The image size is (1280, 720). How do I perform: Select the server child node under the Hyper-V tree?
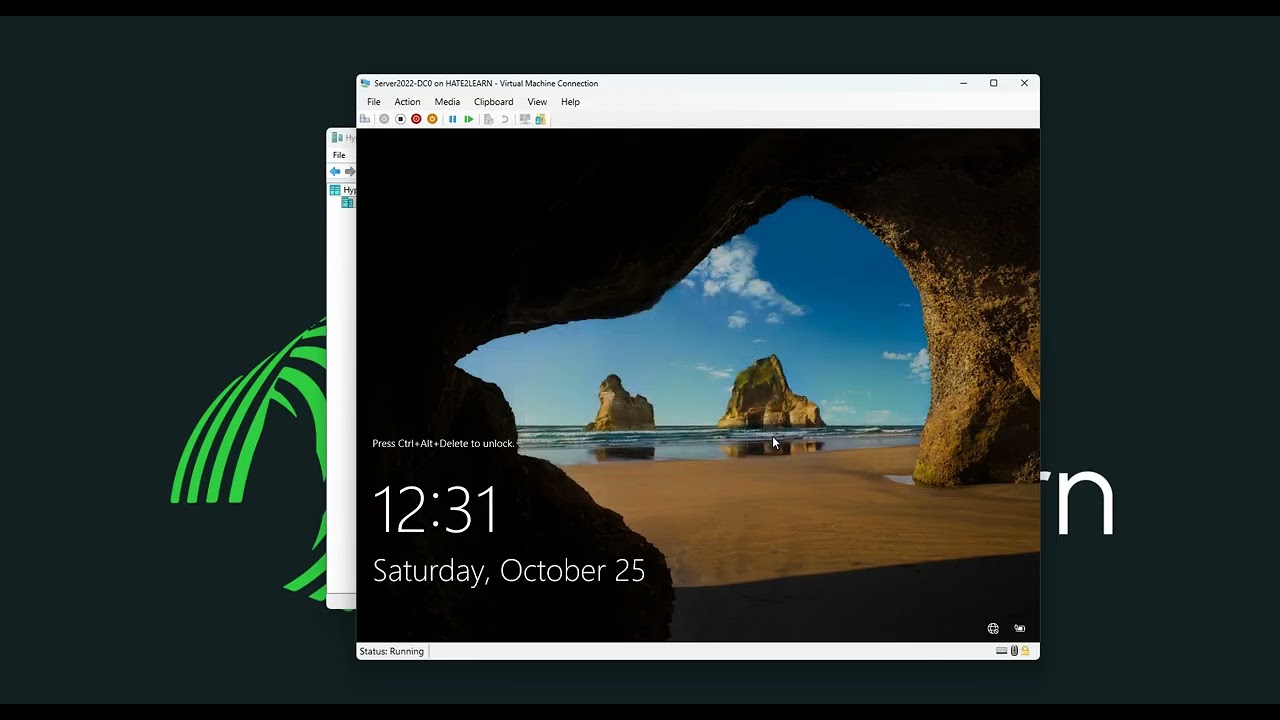(347, 203)
